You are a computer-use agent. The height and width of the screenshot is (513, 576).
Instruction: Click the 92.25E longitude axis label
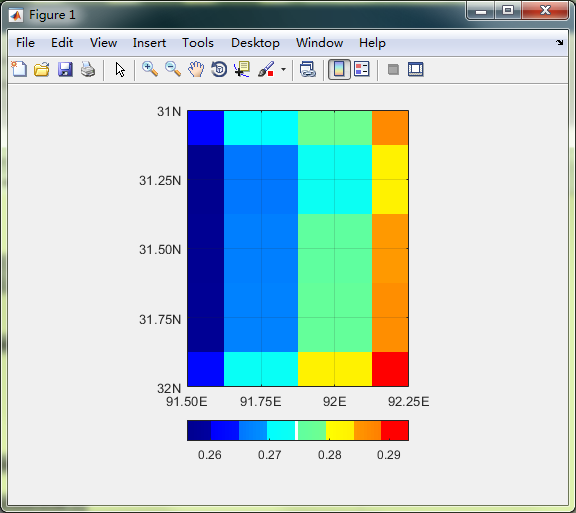[x=408, y=402]
